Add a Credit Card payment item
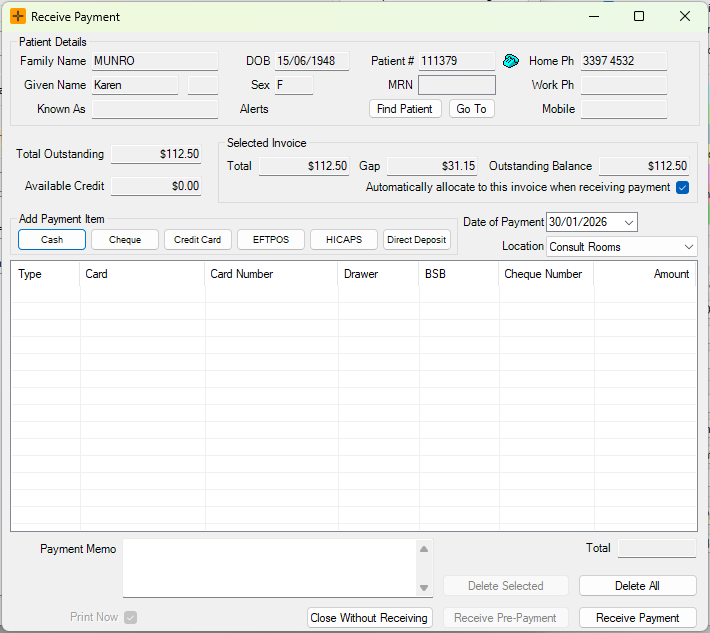 click(197, 240)
